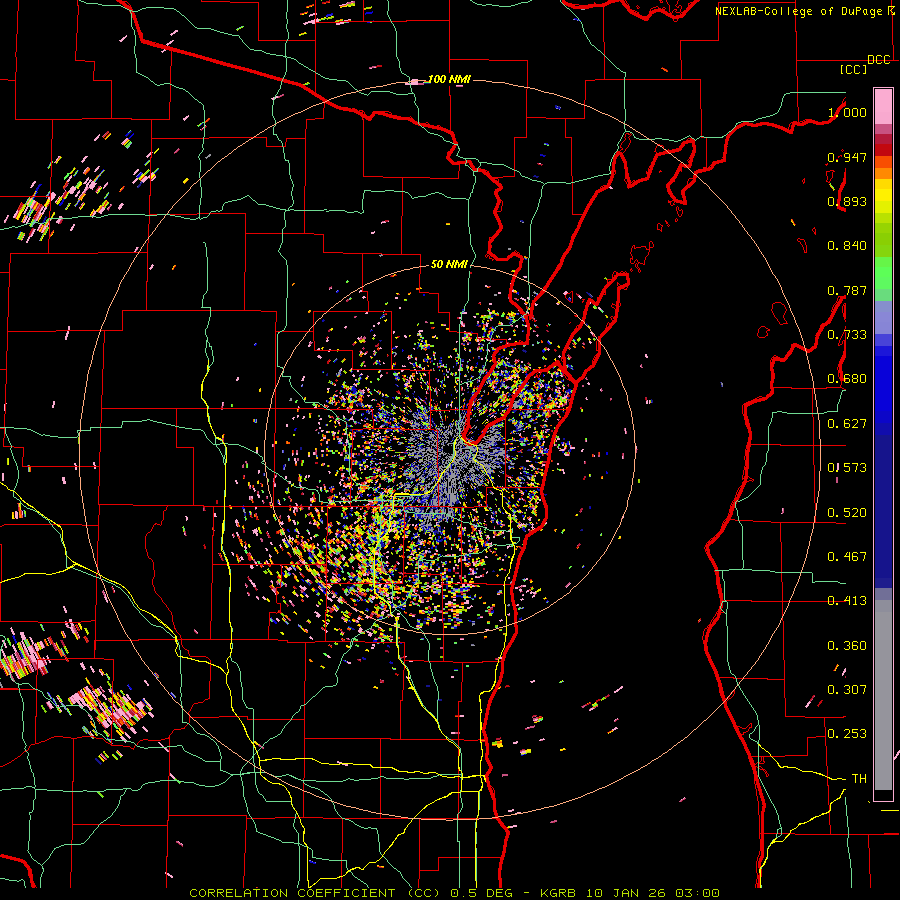This screenshot has height=900, width=900.
Task: Click the 50 NMI range ring label
Action: 449,265
